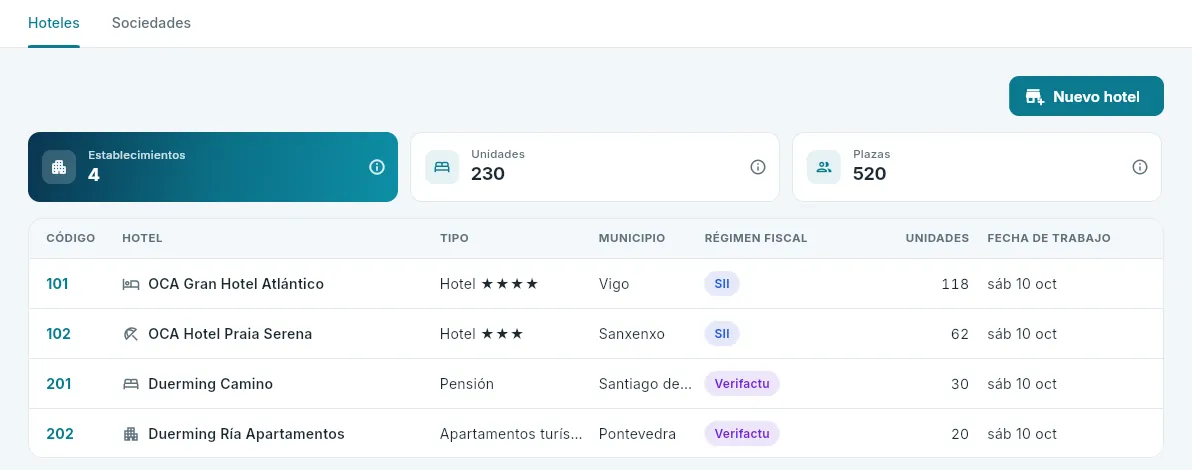Click the Duerming Camino bed icon
The image size is (1192, 470).
[131, 385]
